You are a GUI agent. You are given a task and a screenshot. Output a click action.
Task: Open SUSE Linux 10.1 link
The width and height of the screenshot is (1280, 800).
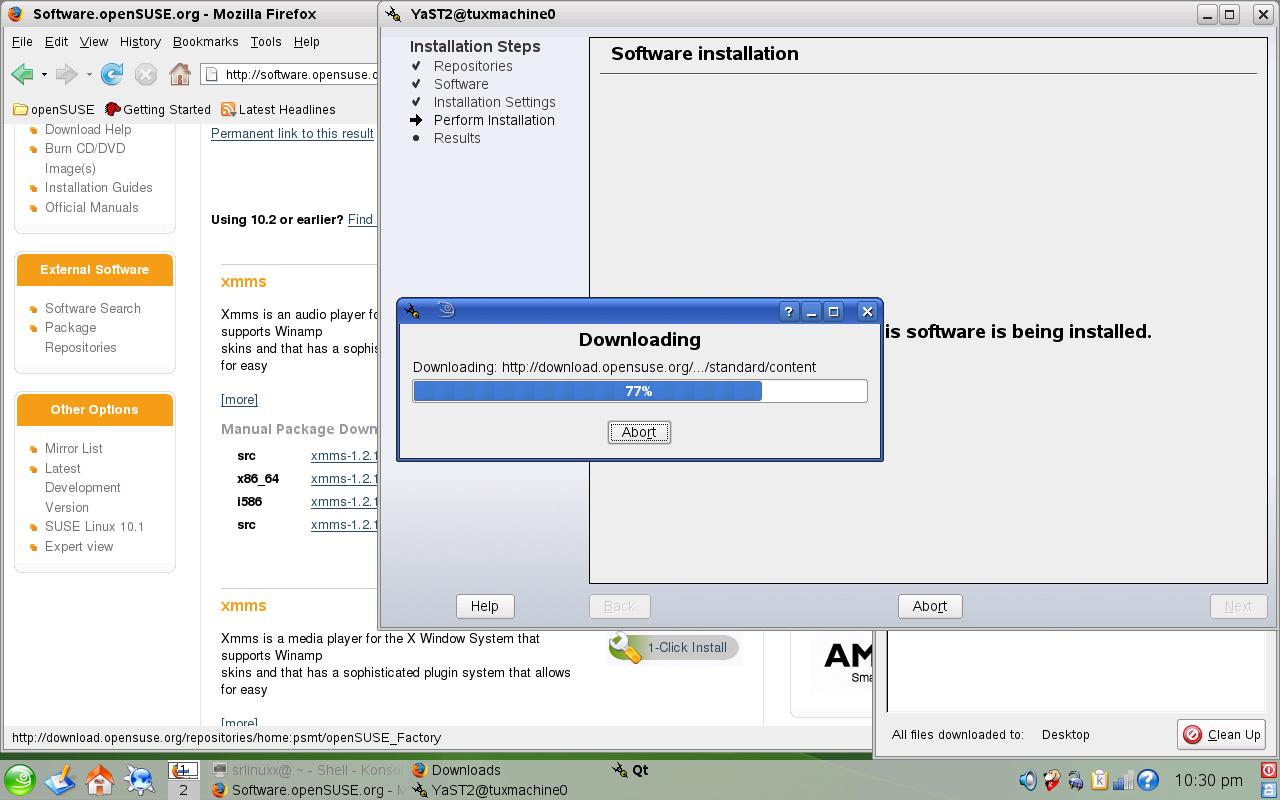[94, 527]
